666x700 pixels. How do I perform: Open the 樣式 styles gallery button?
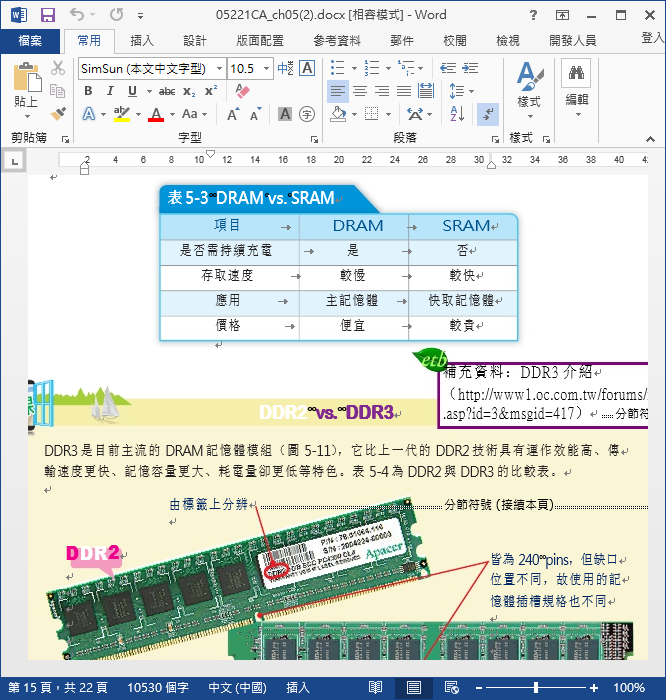529,91
